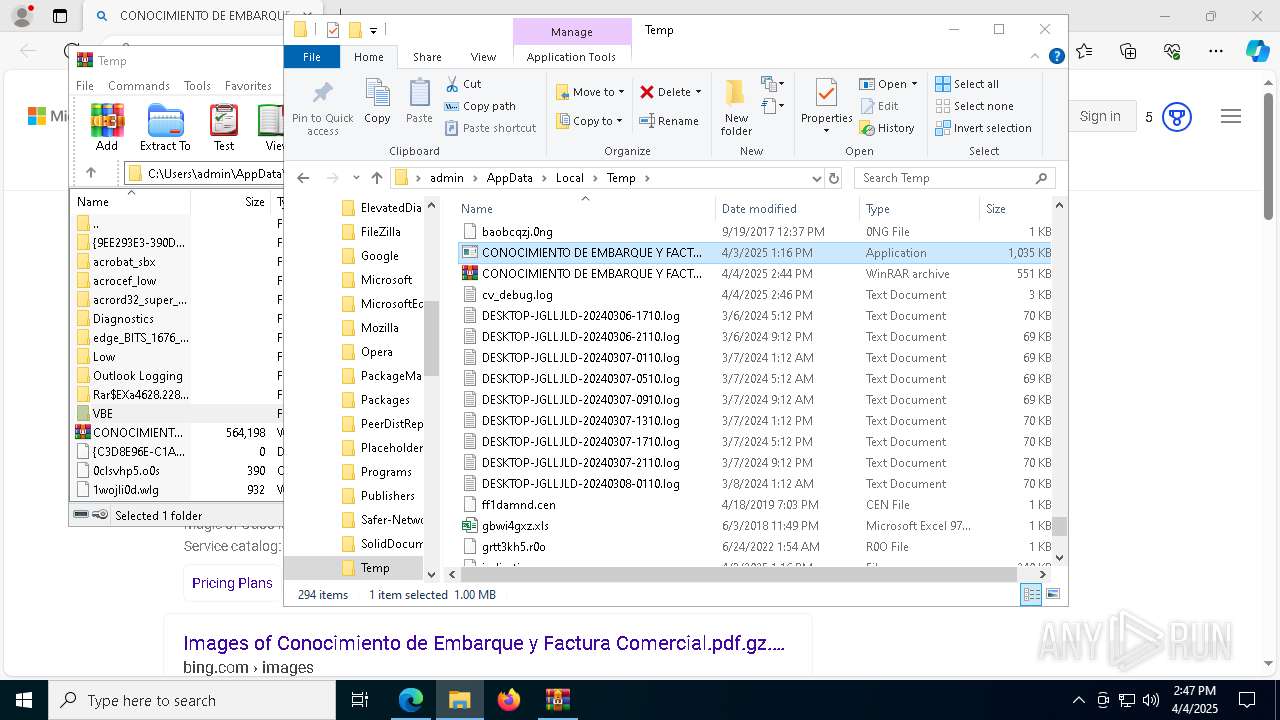Expand the chevron after Temp in address path
Image resolution: width=1280 pixels, height=720 pixels.
(x=647, y=178)
